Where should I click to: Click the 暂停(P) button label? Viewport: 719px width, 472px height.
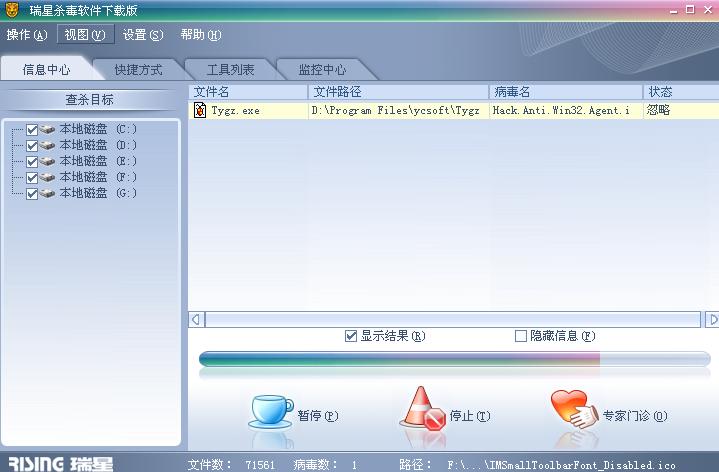pos(318,416)
